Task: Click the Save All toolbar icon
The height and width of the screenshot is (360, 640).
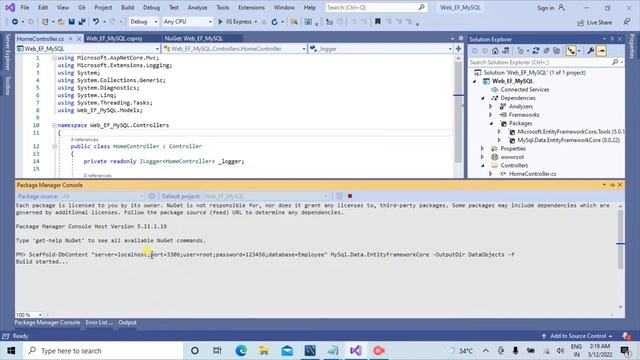Action: [82, 22]
